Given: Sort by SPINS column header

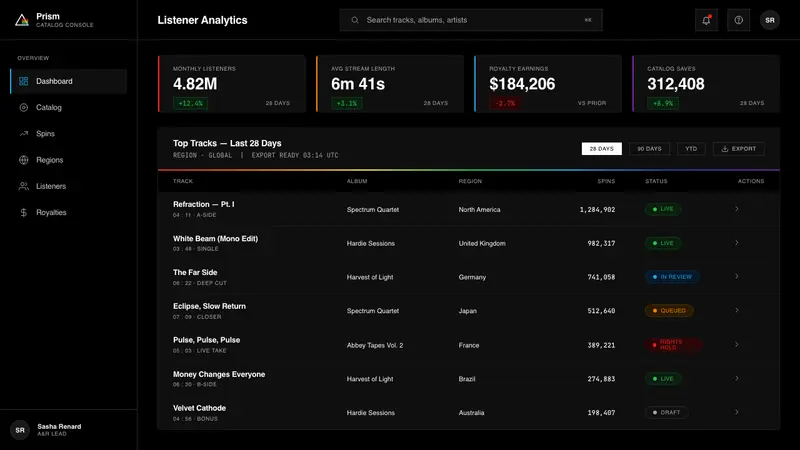Looking at the screenshot, I should point(606,181).
